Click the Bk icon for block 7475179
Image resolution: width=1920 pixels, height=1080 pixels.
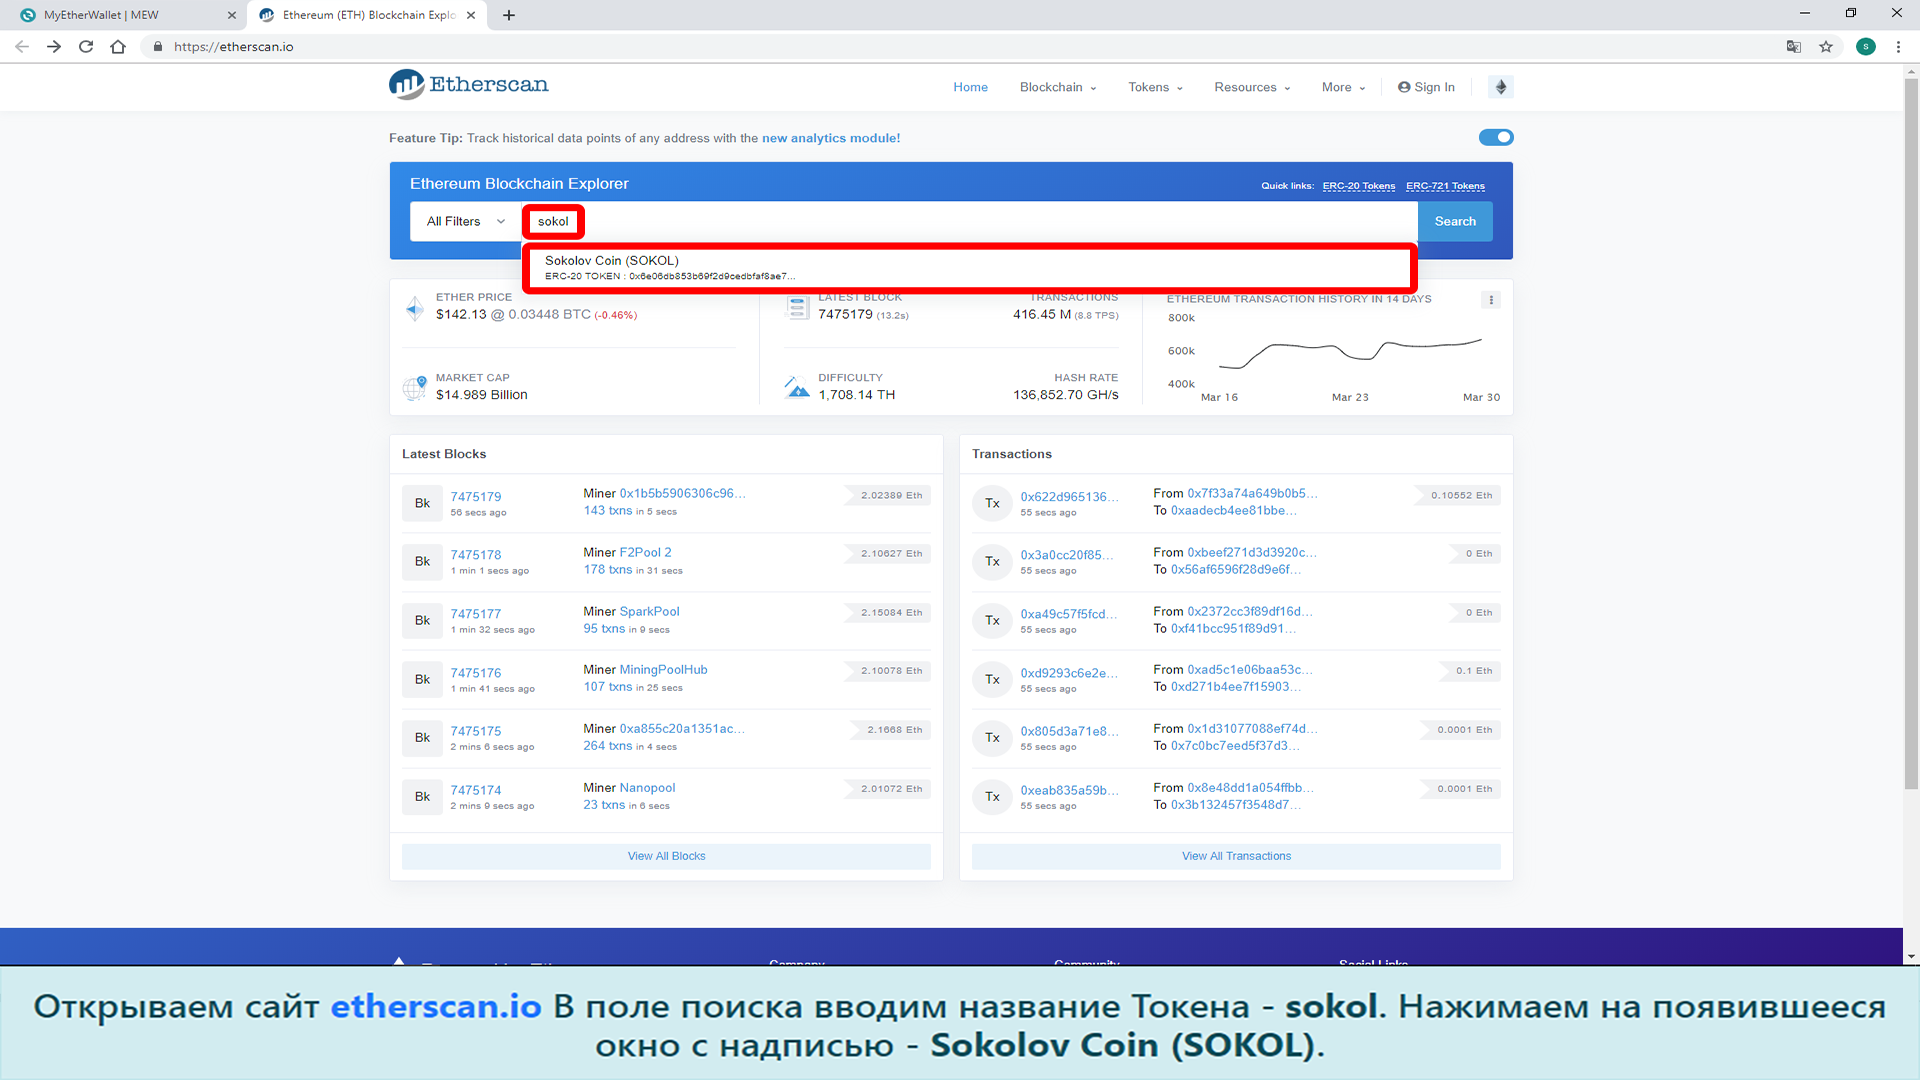coord(422,503)
